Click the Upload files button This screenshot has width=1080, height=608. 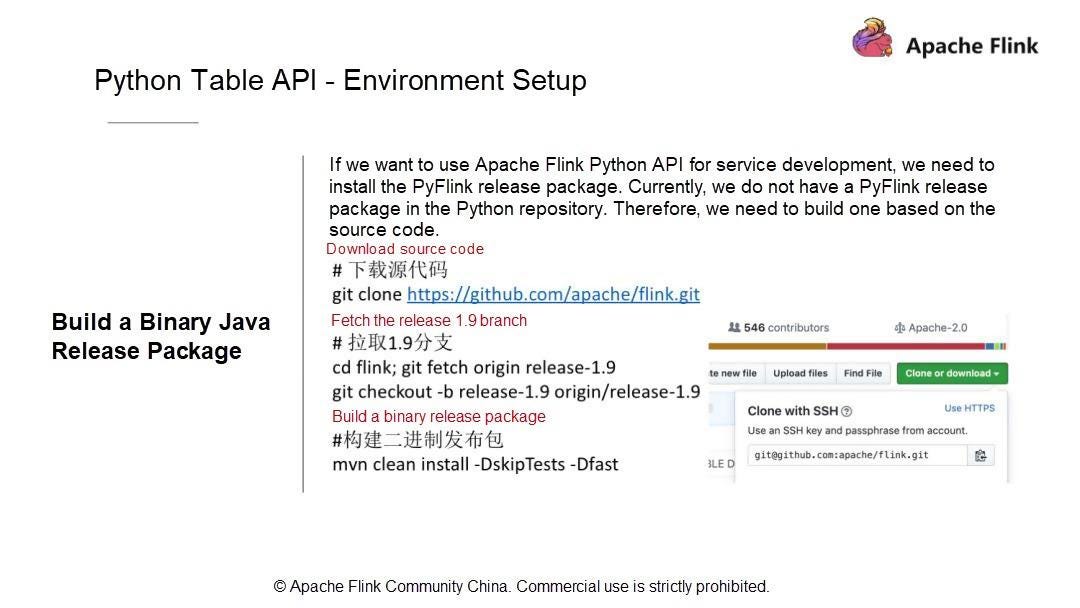point(800,373)
